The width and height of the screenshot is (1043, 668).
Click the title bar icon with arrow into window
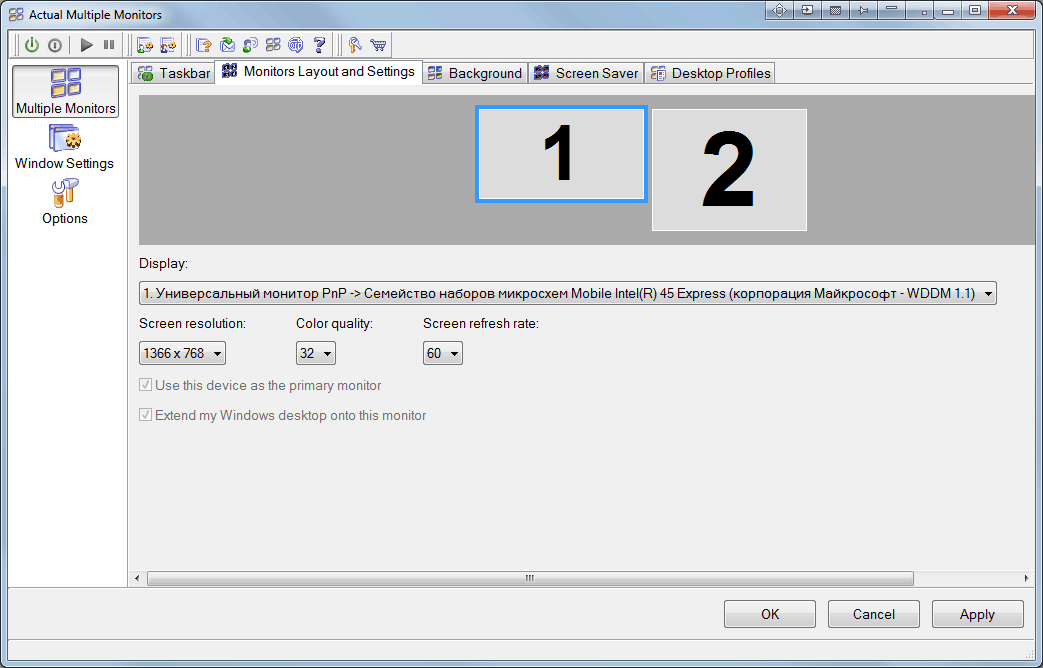coord(807,10)
